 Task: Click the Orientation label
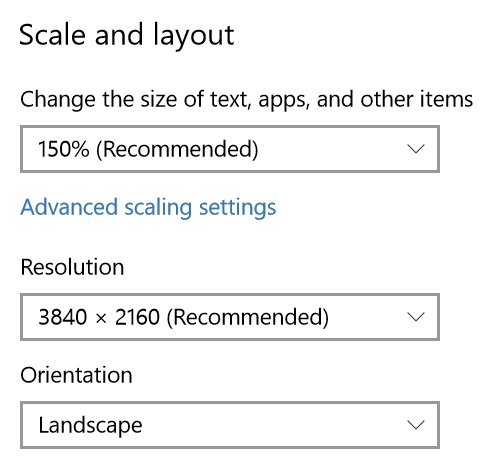tap(76, 375)
